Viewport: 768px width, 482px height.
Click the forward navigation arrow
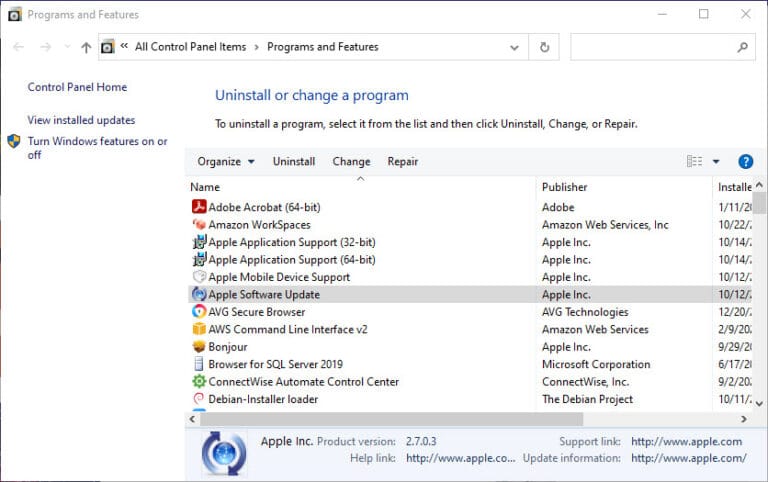[x=46, y=47]
